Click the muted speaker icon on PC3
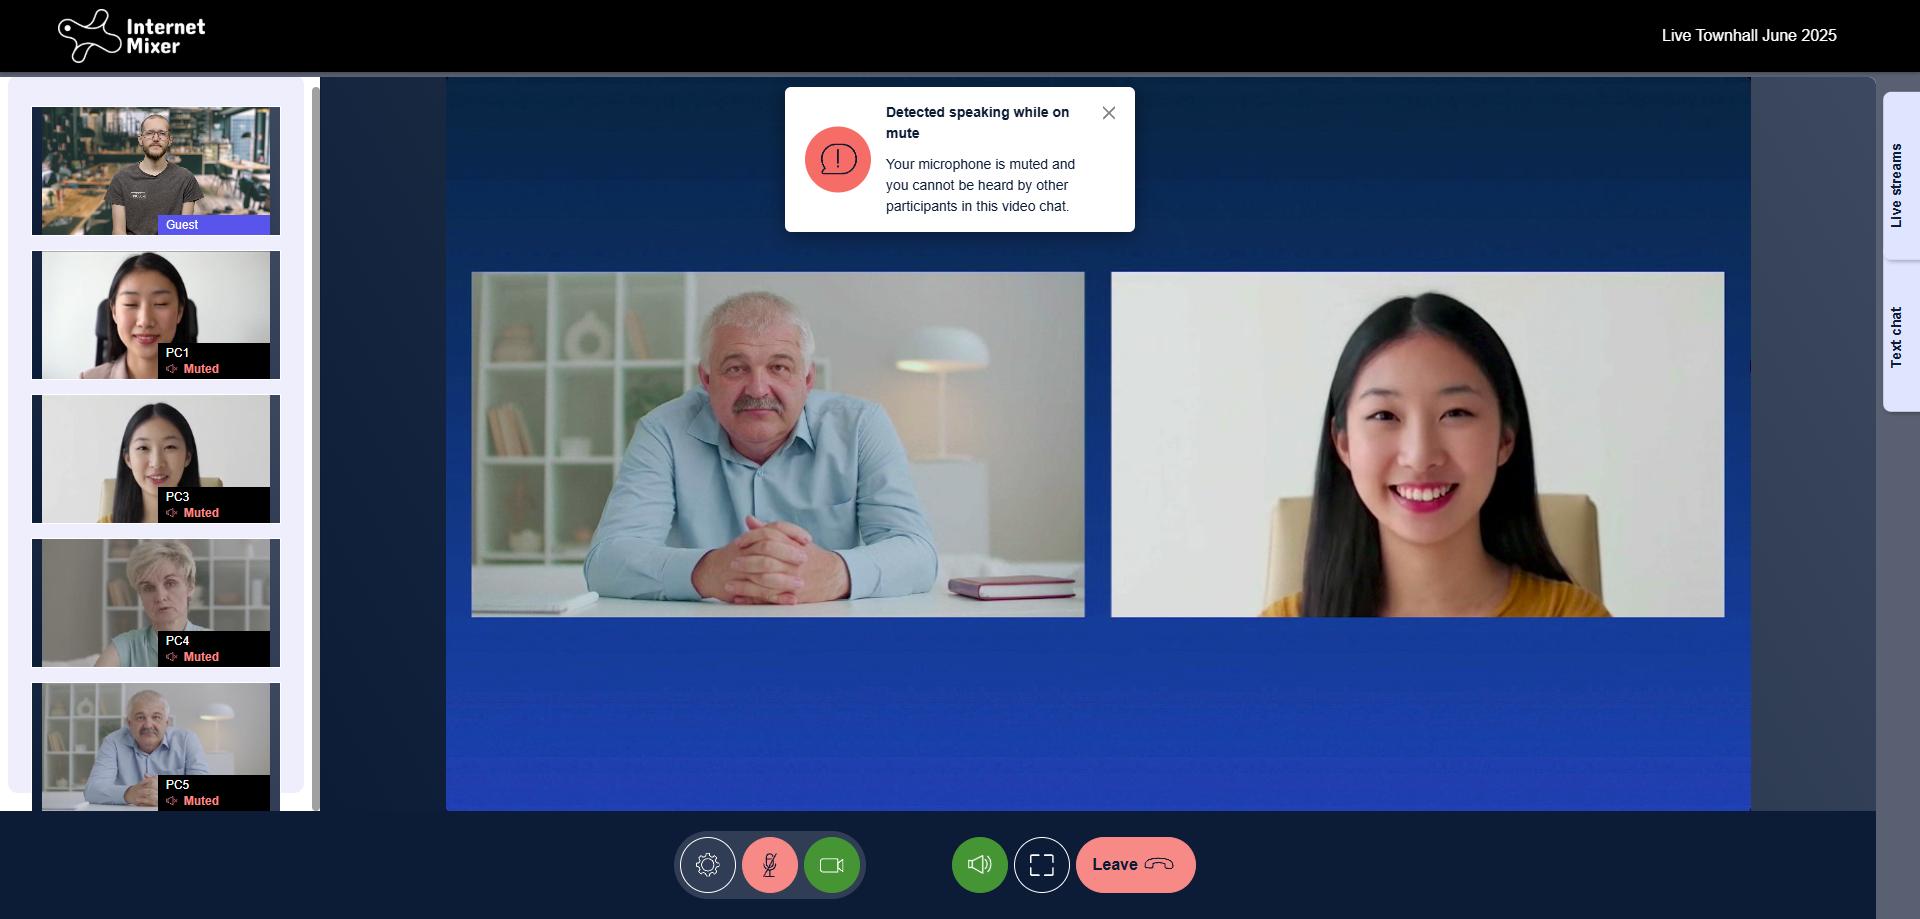The image size is (1920, 919). coord(172,513)
